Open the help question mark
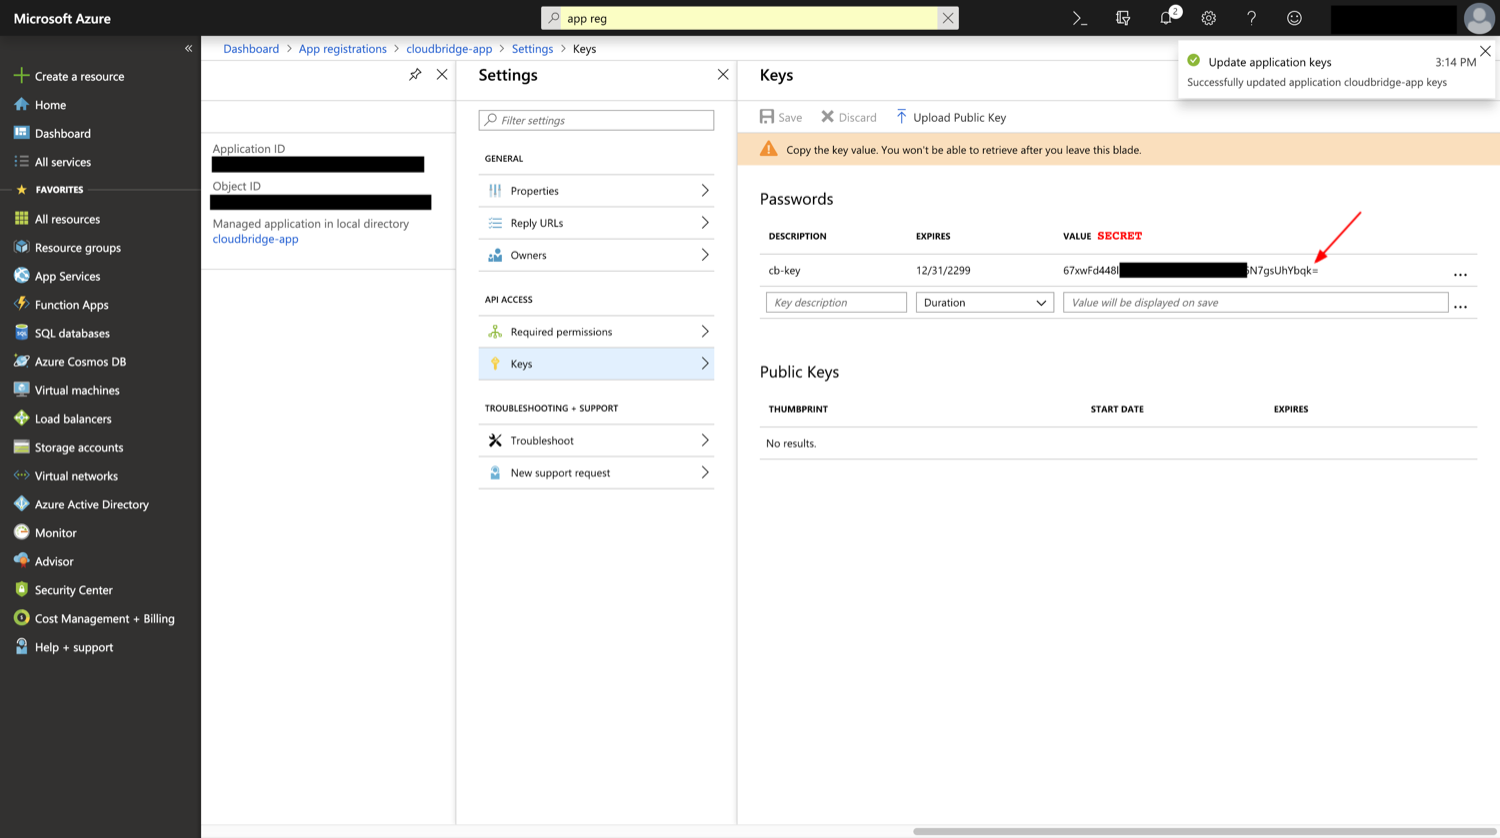The height and width of the screenshot is (838, 1500). (x=1251, y=18)
